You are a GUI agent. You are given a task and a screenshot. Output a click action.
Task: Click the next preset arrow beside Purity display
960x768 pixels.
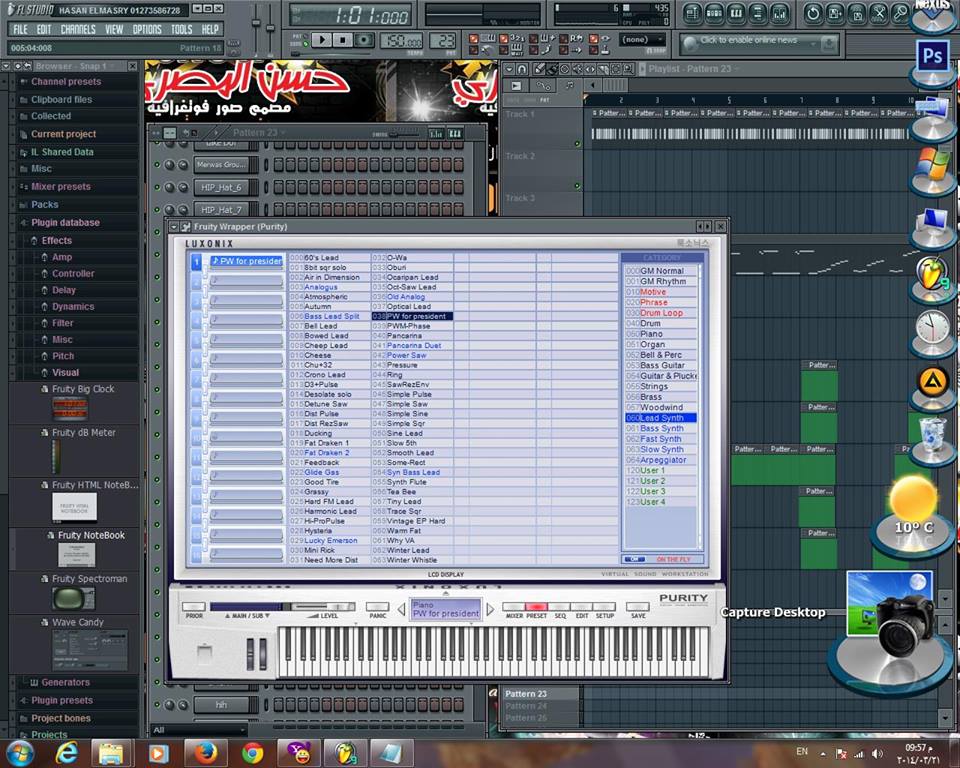tap(490, 609)
